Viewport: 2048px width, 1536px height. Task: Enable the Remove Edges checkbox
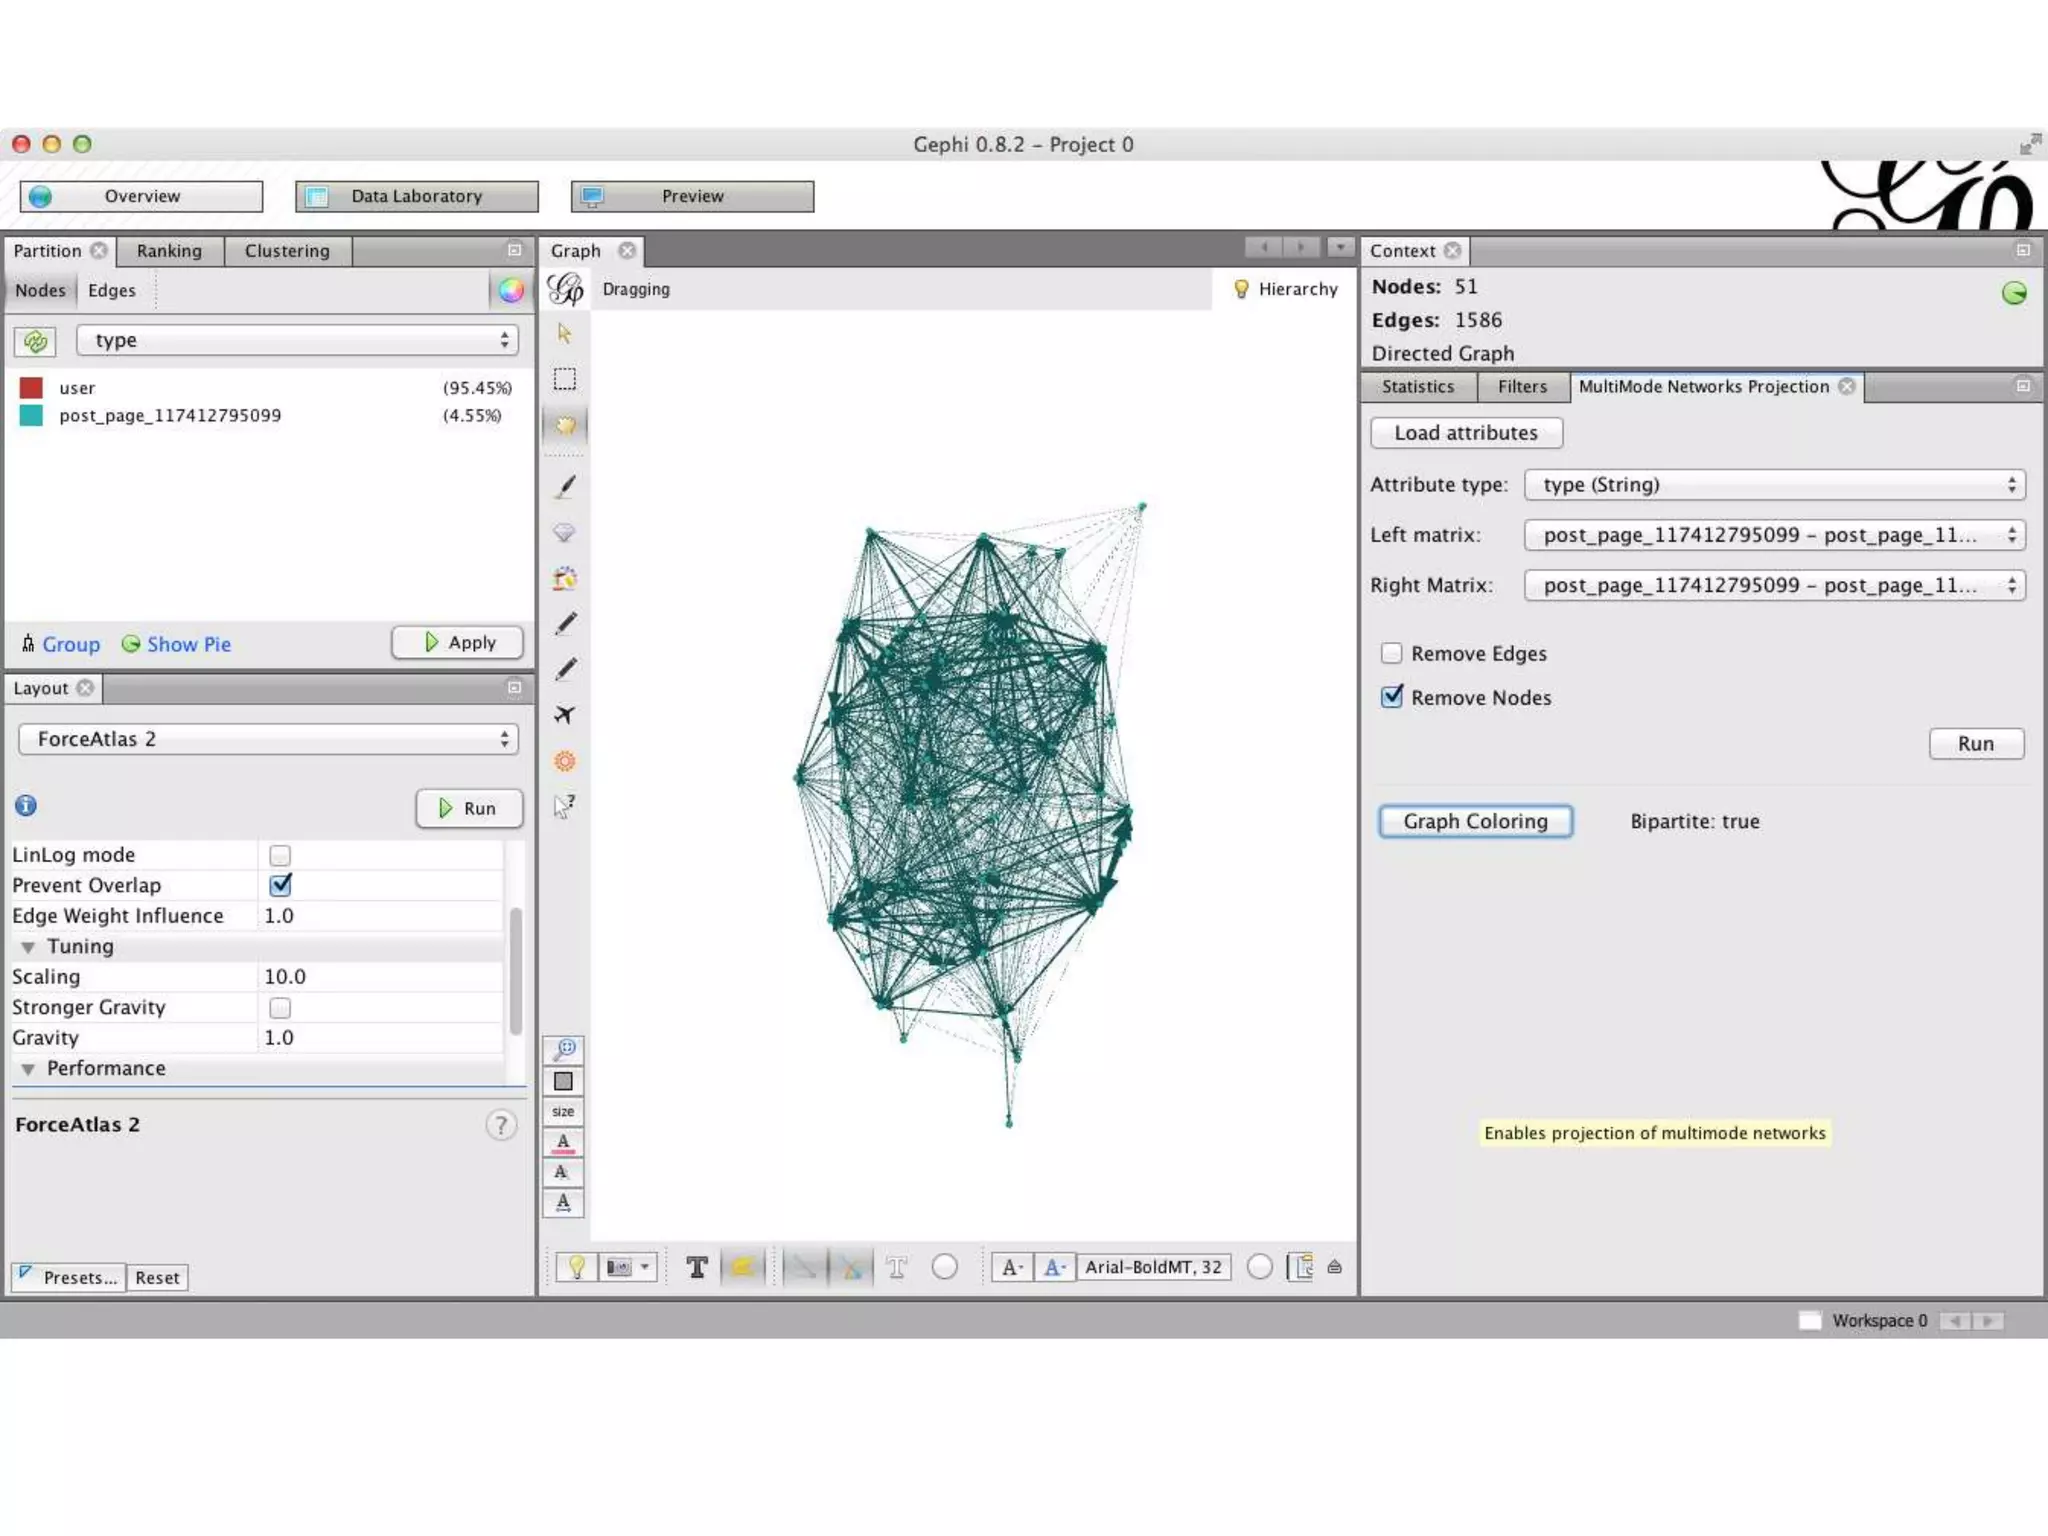tap(1391, 653)
